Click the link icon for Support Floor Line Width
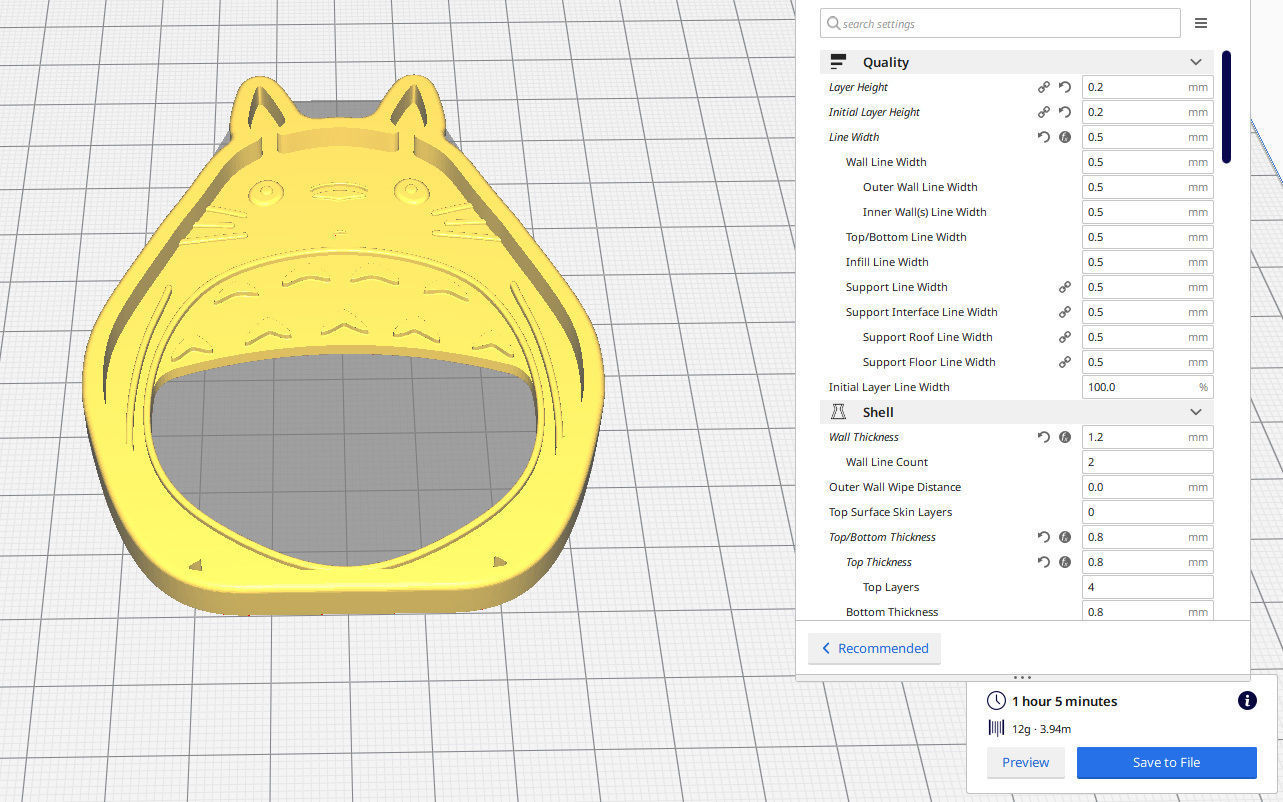The image size is (1283, 802). pyautogui.click(x=1065, y=362)
